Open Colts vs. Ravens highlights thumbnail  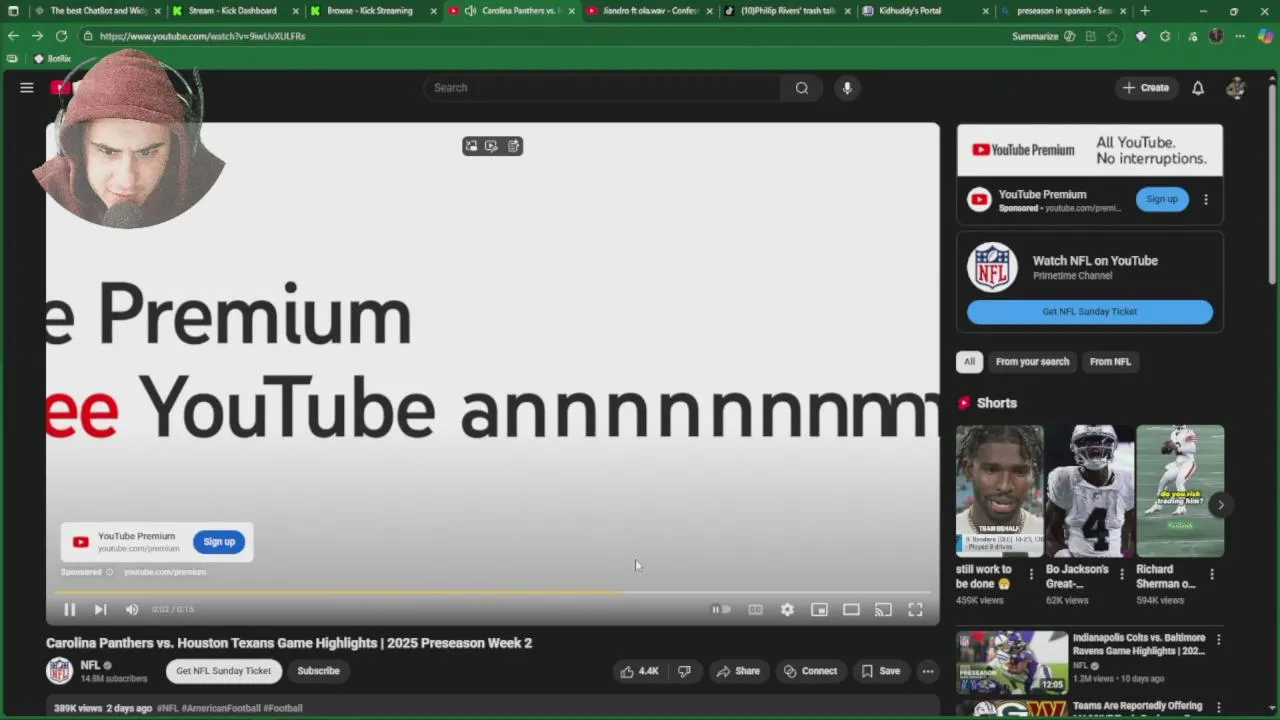click(1011, 662)
